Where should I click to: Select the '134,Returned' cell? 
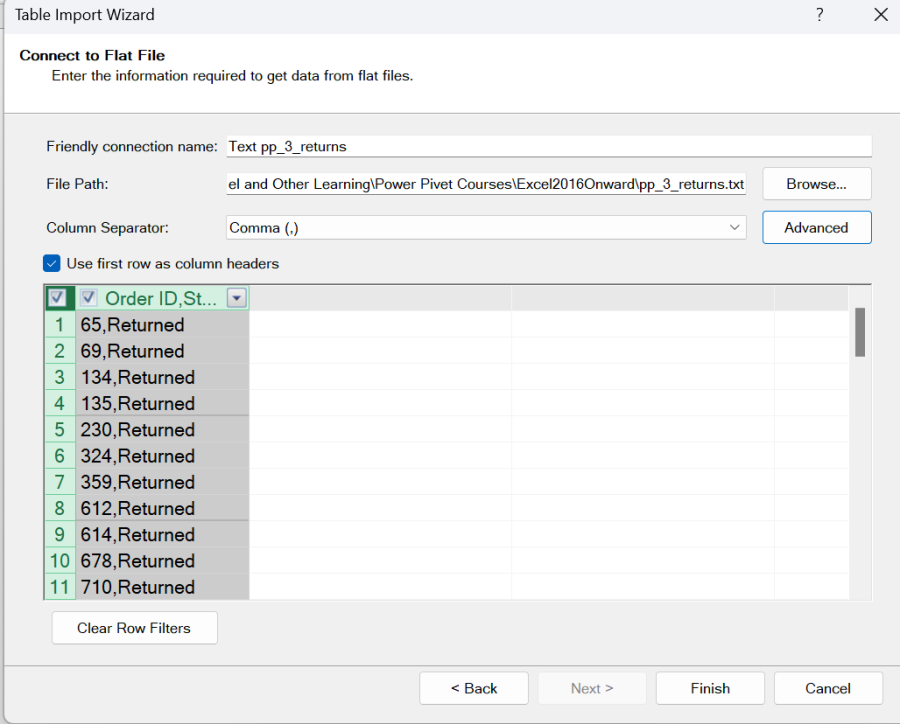pos(162,377)
